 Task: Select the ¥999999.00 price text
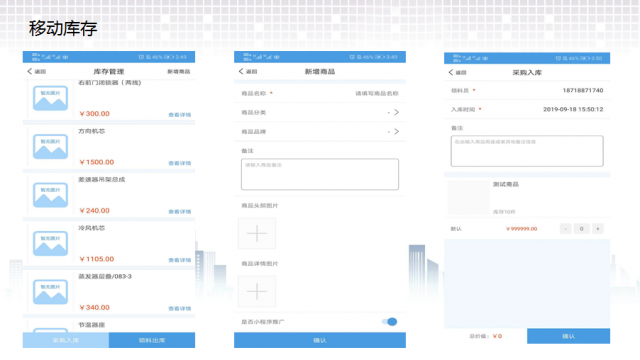522,229
